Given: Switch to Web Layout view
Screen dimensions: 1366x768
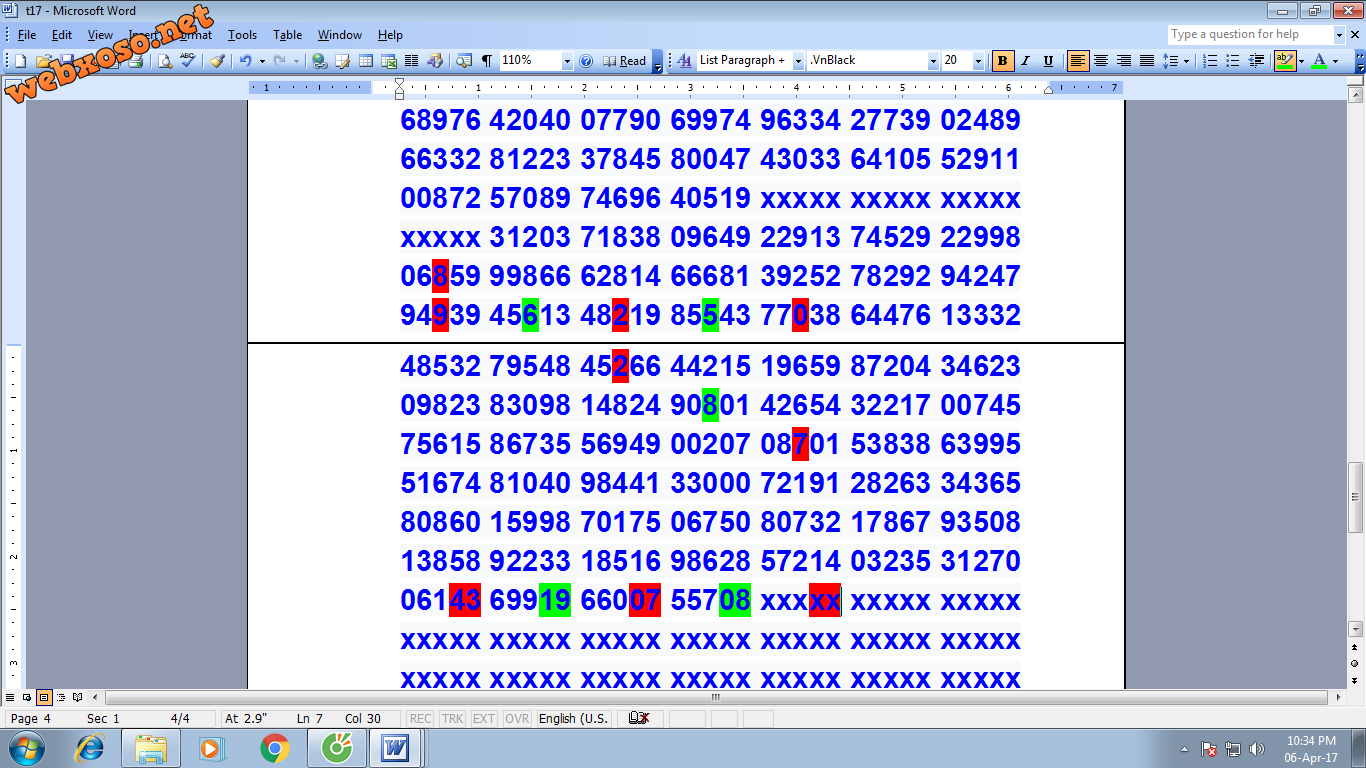Looking at the screenshot, I should click(x=27, y=697).
